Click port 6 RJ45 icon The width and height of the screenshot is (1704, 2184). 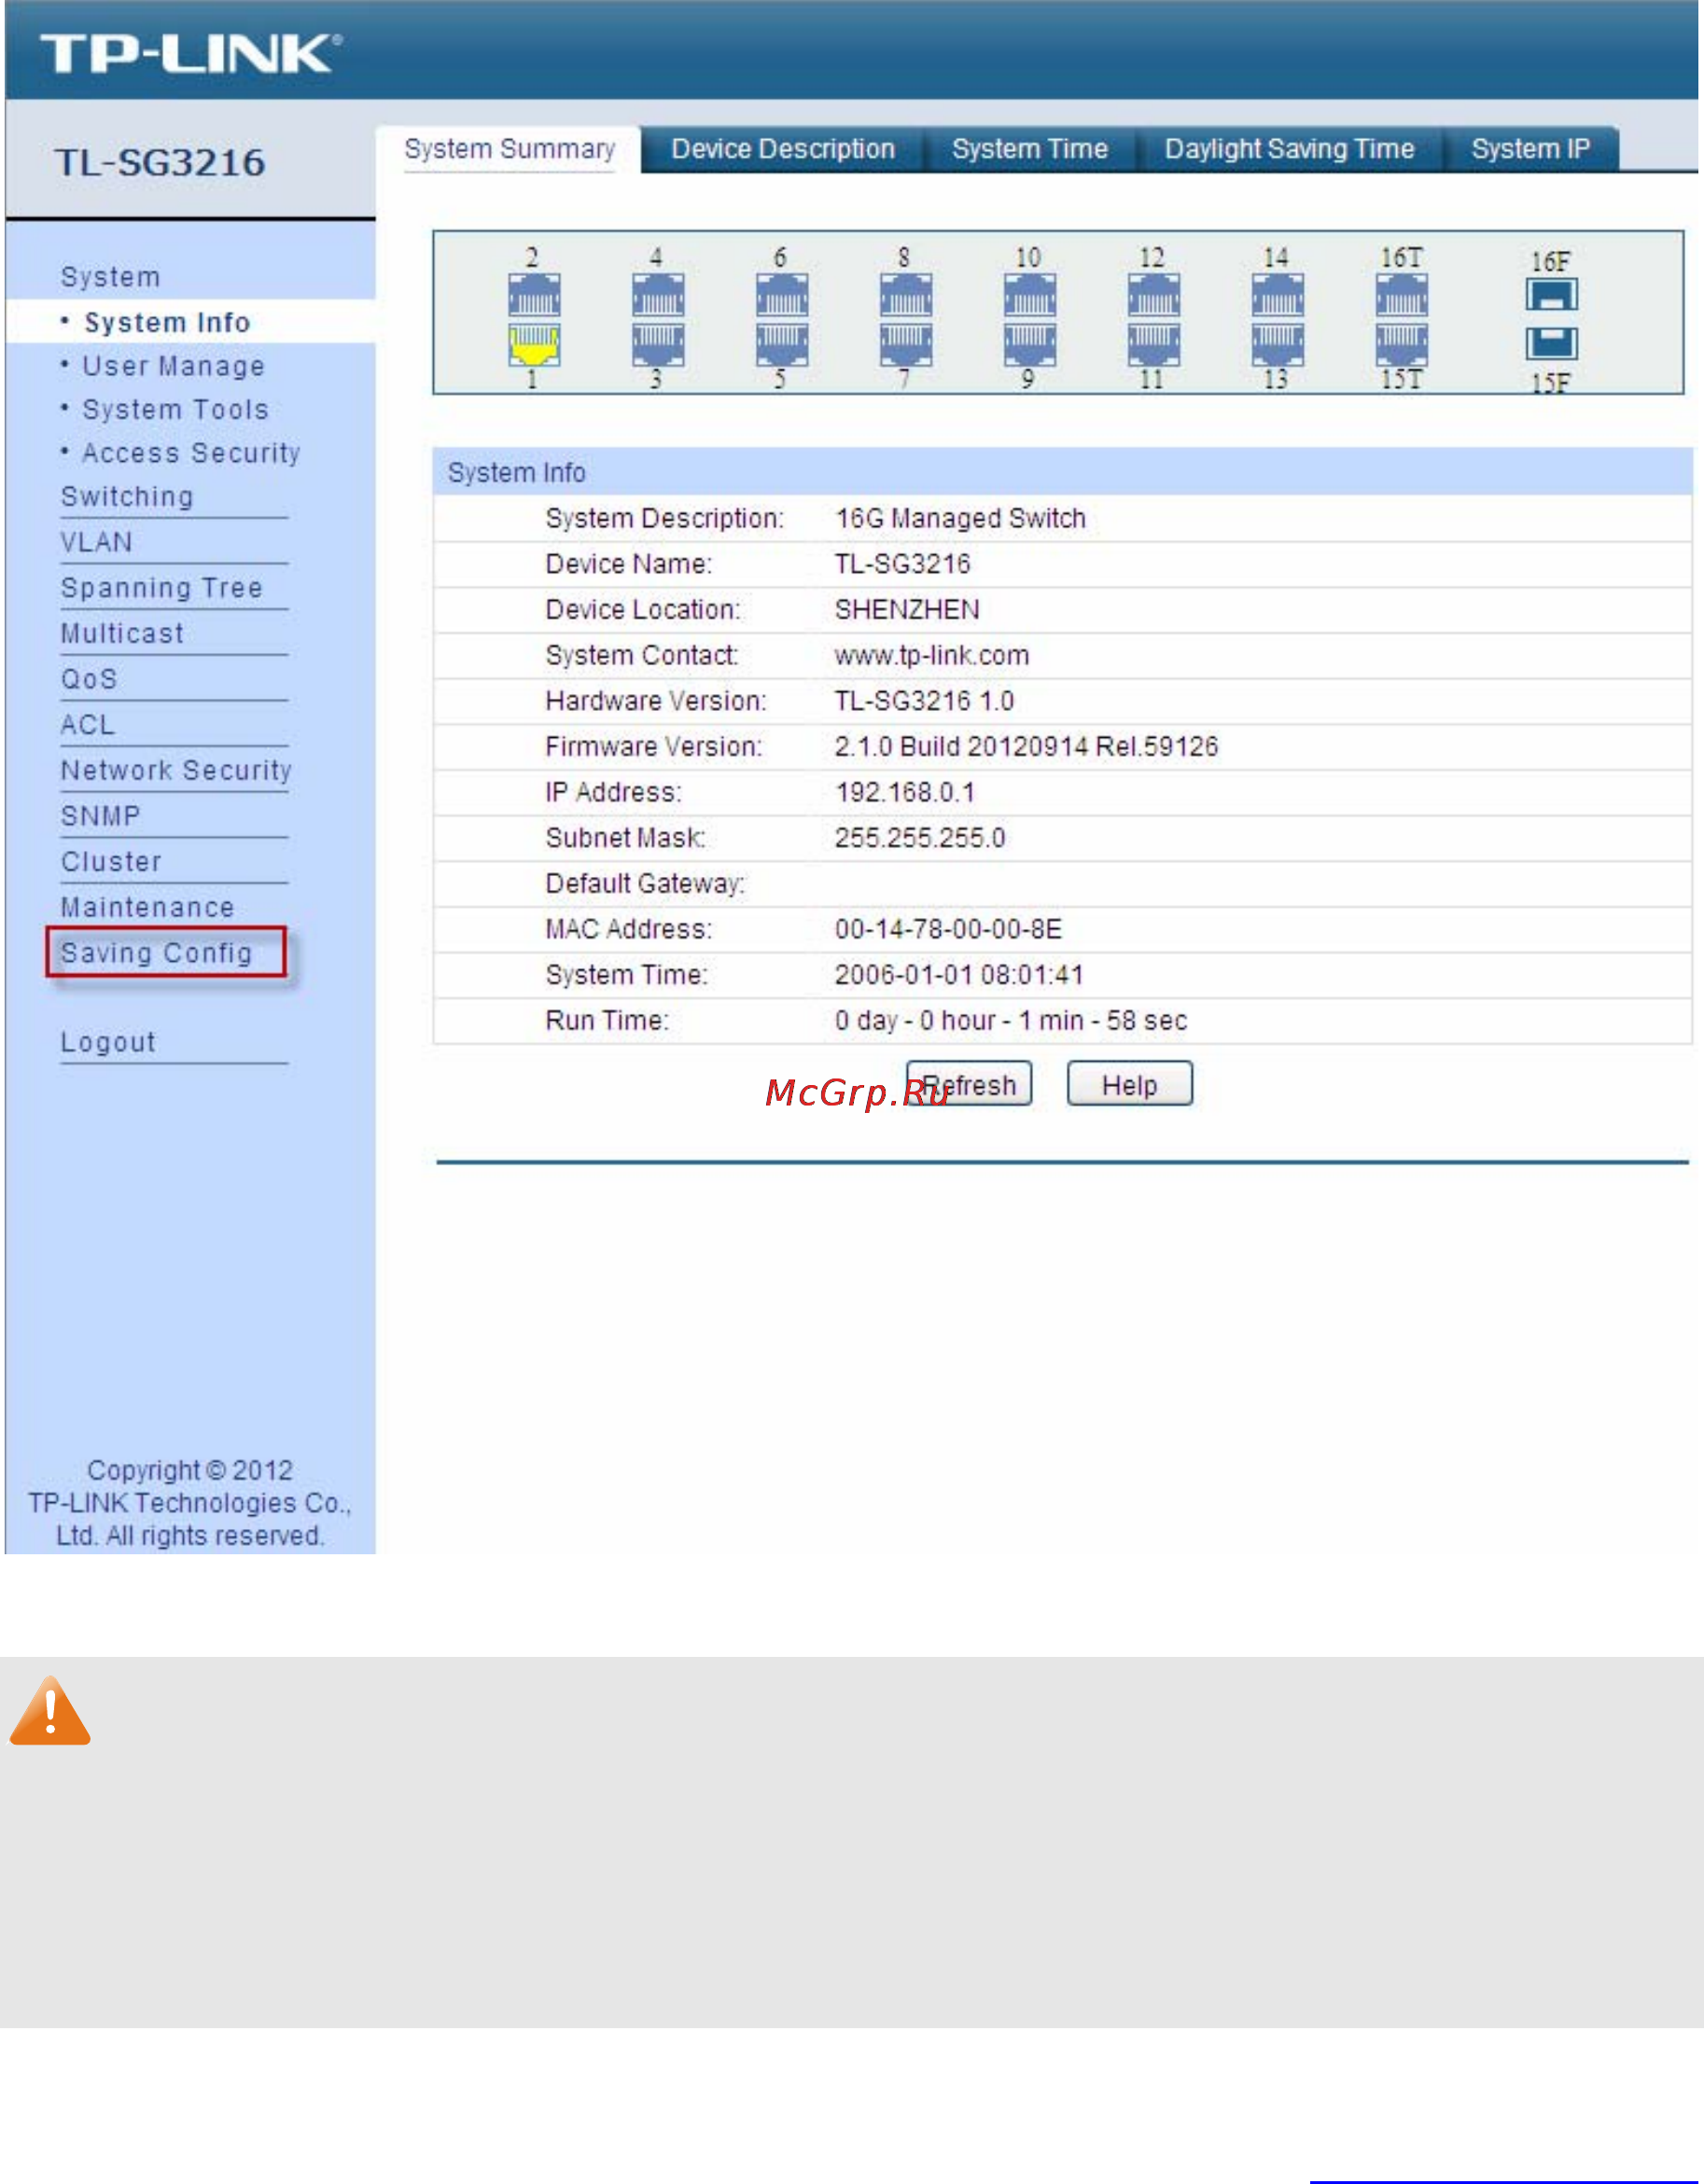(x=782, y=295)
